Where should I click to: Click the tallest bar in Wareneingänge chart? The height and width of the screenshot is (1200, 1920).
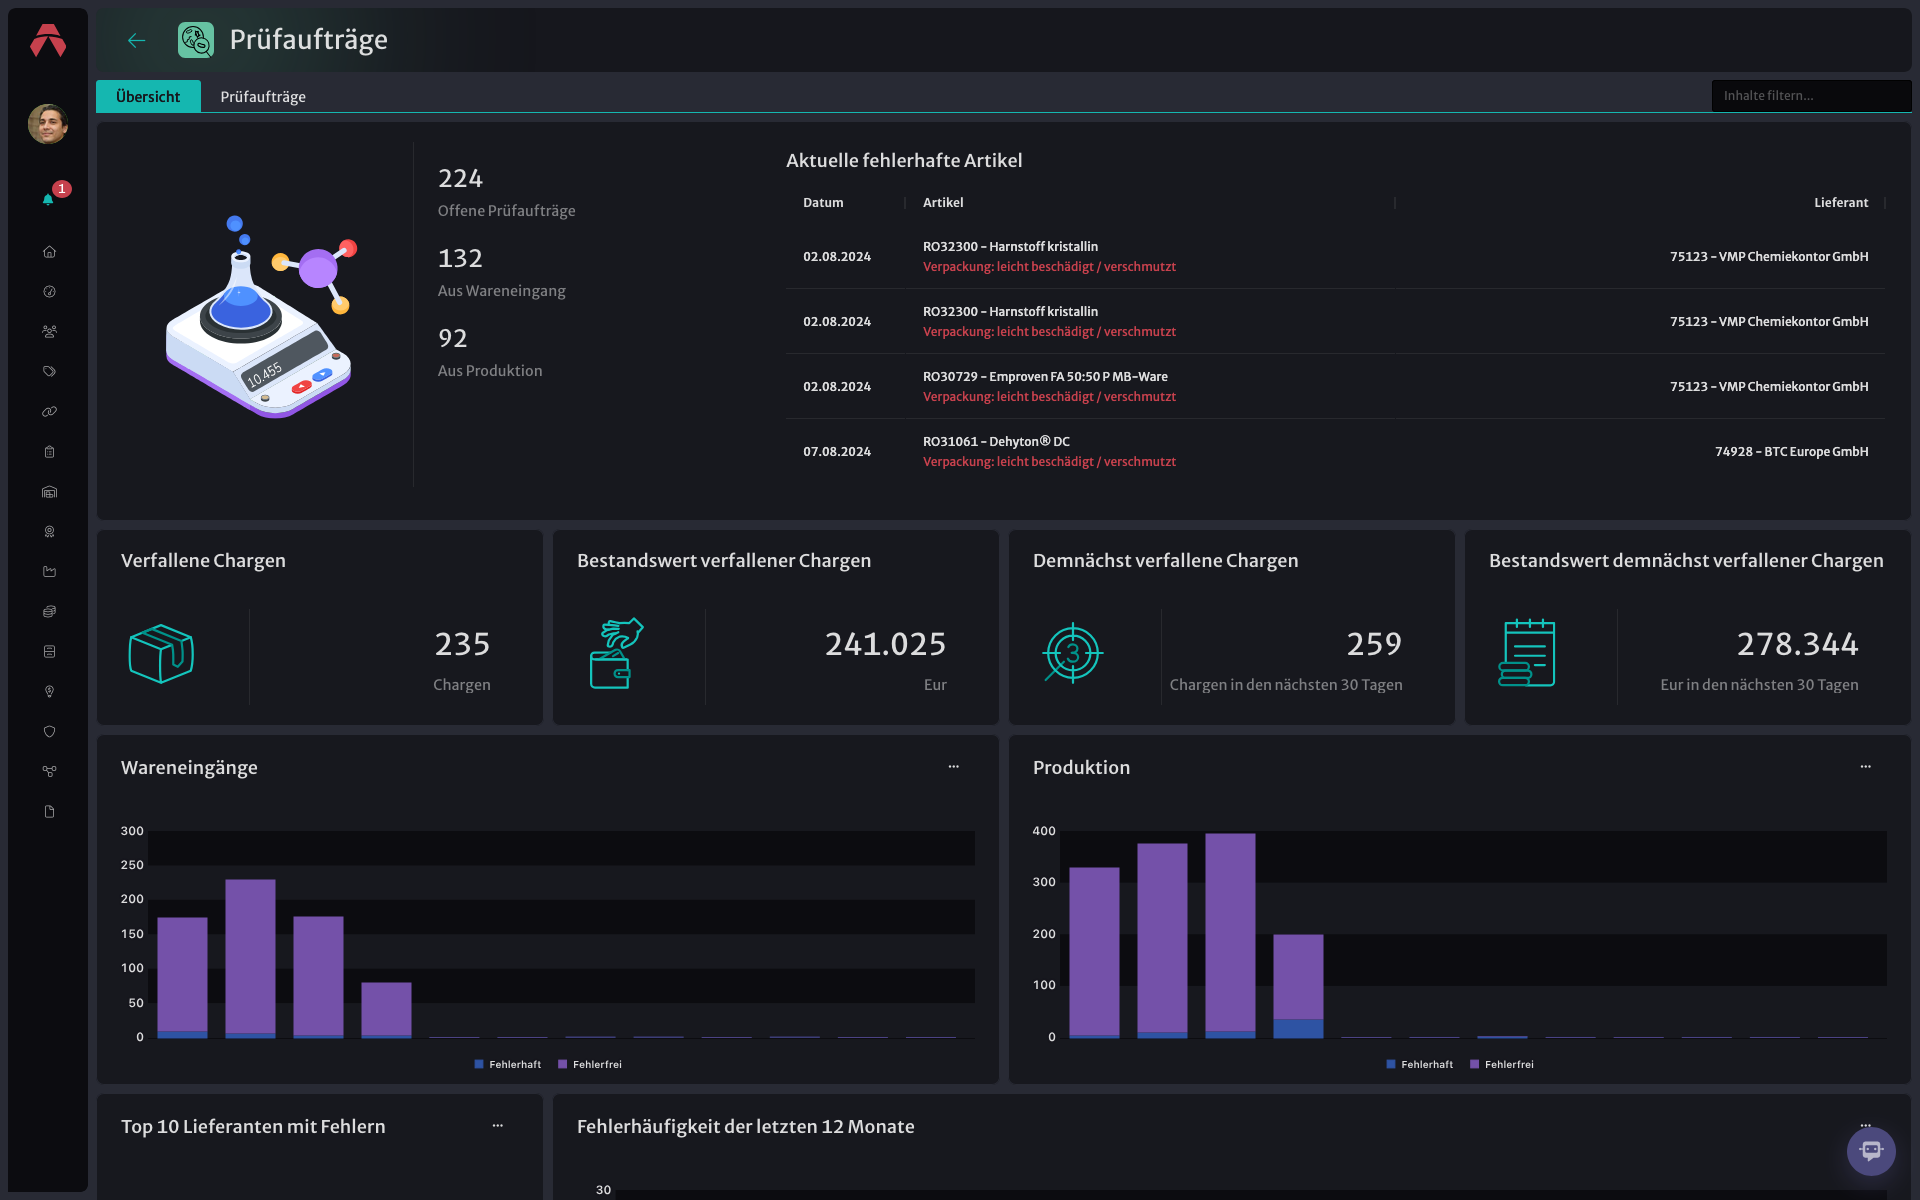pyautogui.click(x=250, y=957)
